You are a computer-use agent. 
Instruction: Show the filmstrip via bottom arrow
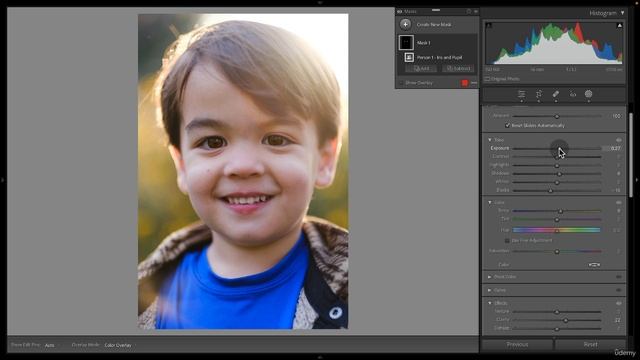320,357
